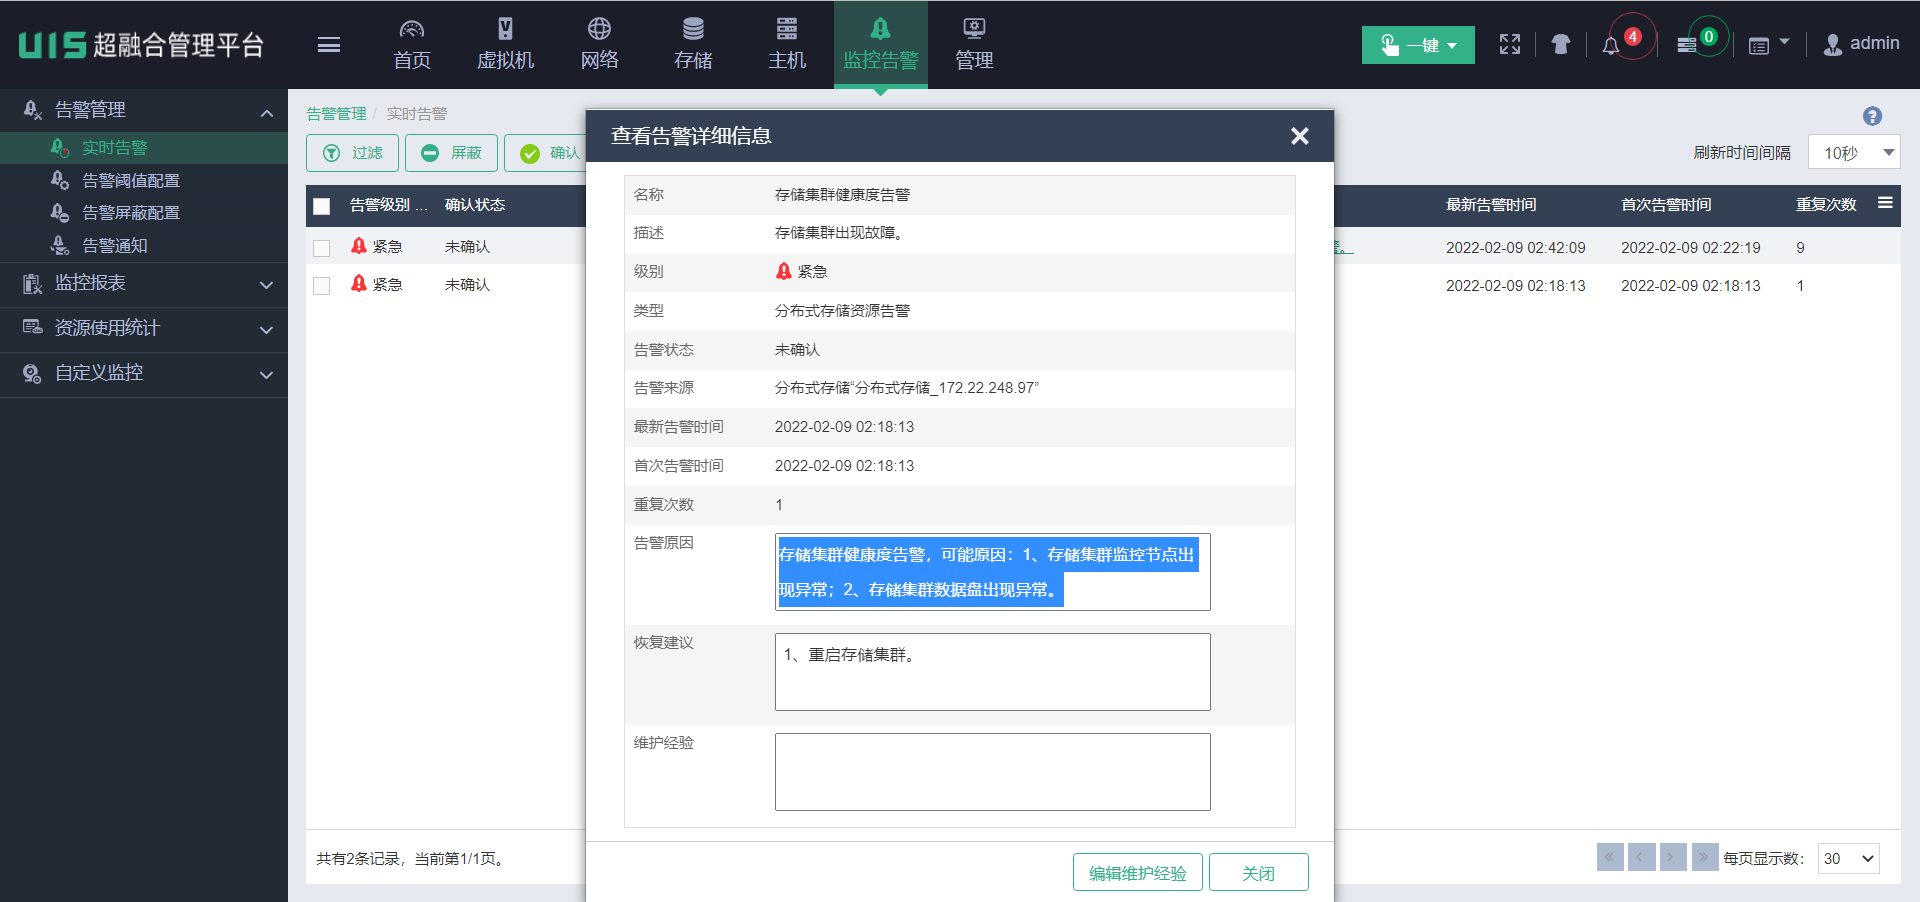Click the urgent alarm icon in the 02:42:09 row
The height and width of the screenshot is (902, 1920).
pyautogui.click(x=359, y=246)
